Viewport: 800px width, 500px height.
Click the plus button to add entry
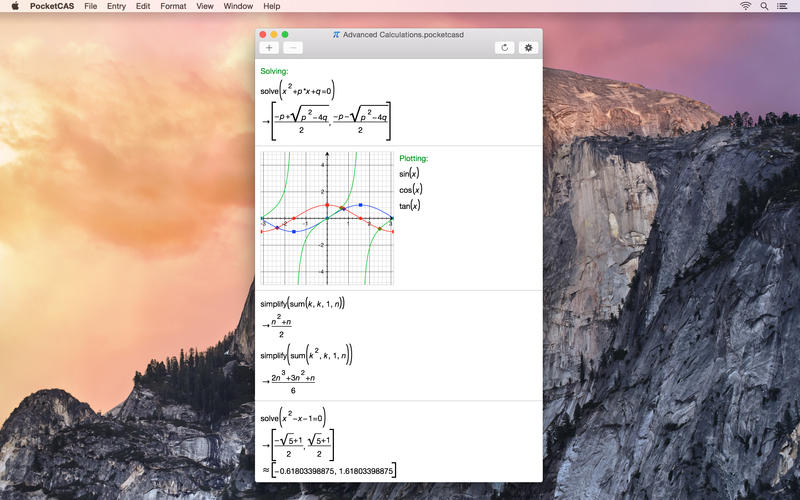(269, 47)
